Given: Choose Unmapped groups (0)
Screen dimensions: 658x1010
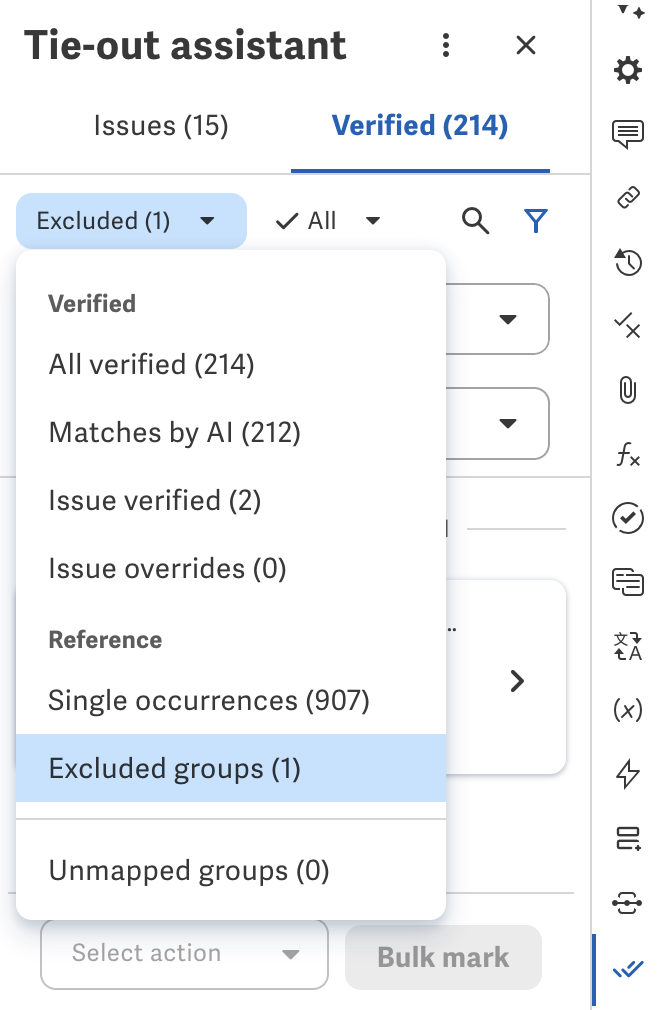Looking at the screenshot, I should pos(231,871).
